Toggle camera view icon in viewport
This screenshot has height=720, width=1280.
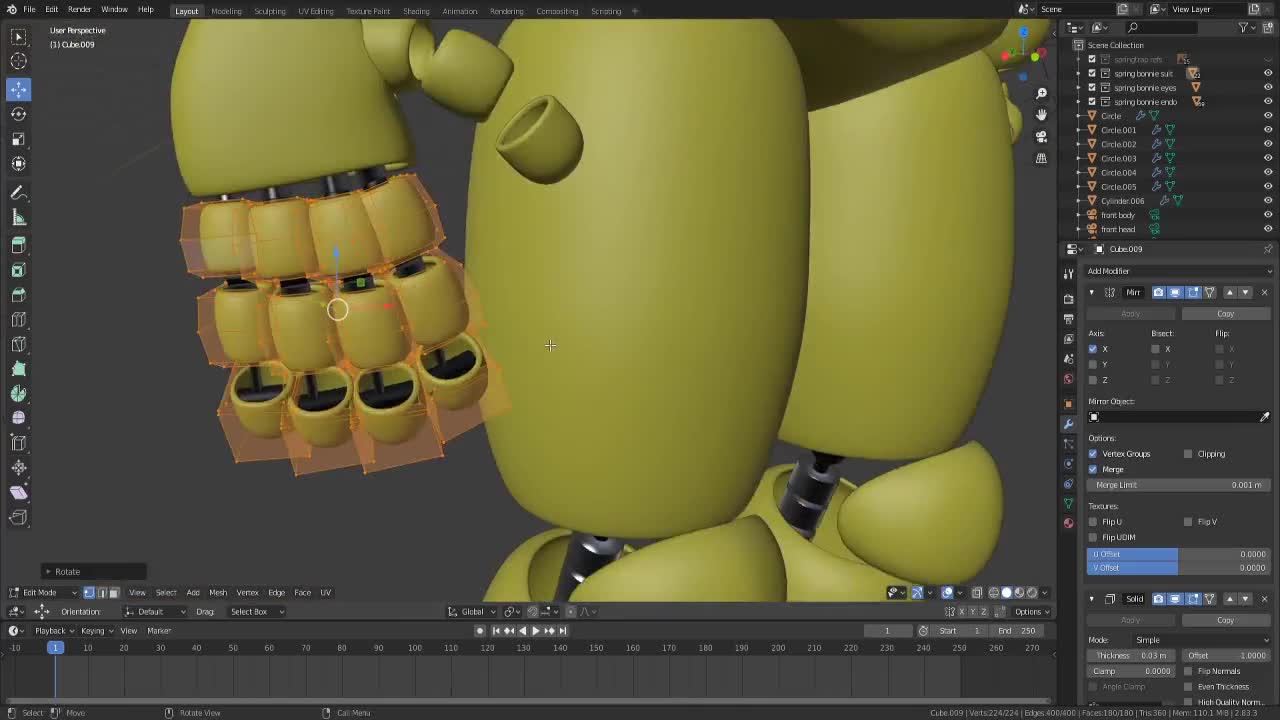pos(1041,137)
